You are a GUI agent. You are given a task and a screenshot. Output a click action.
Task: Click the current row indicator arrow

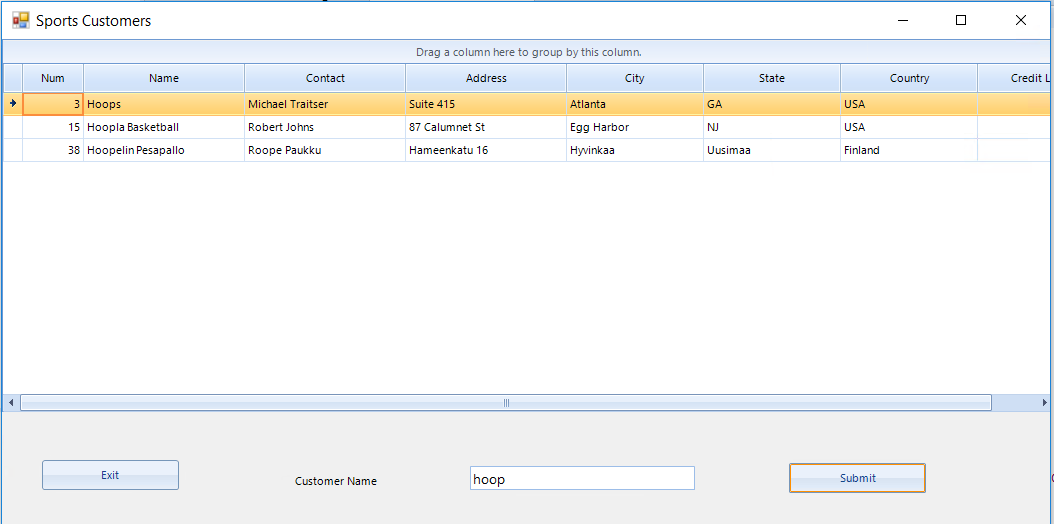point(13,103)
